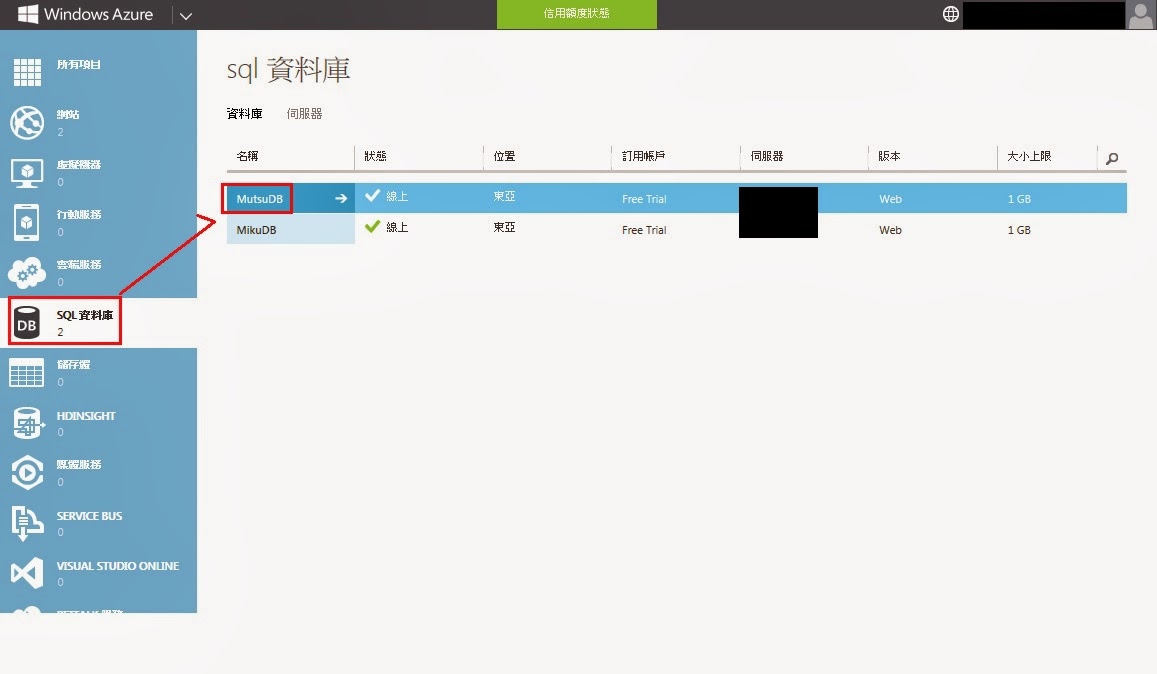Image resolution: width=1157 pixels, height=674 pixels.
Task: Select 1 GB in MikuDB row
Action: click(1019, 230)
